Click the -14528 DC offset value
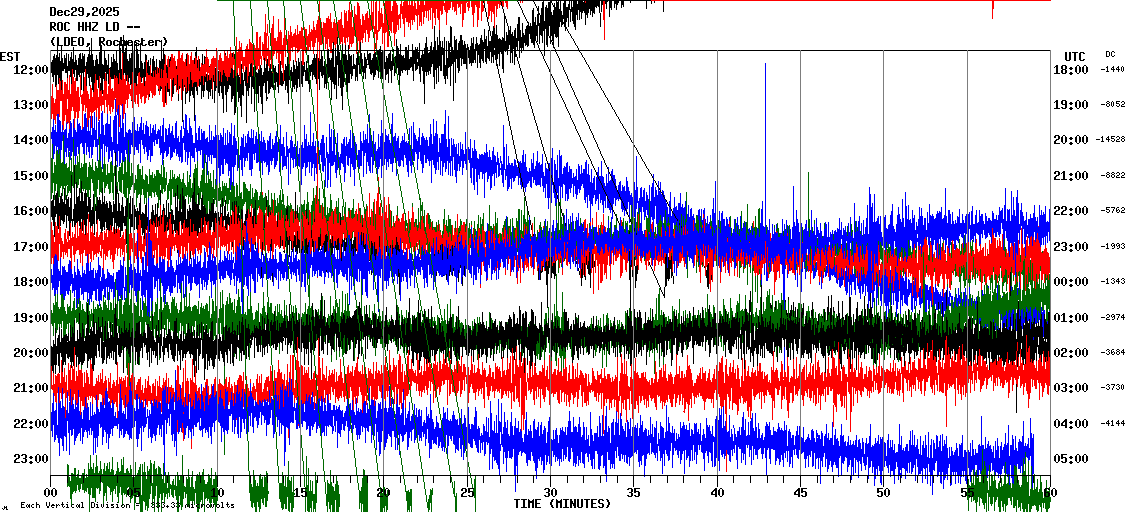Screen dimensions: 1130x519 pyautogui.click(x=1112, y=140)
